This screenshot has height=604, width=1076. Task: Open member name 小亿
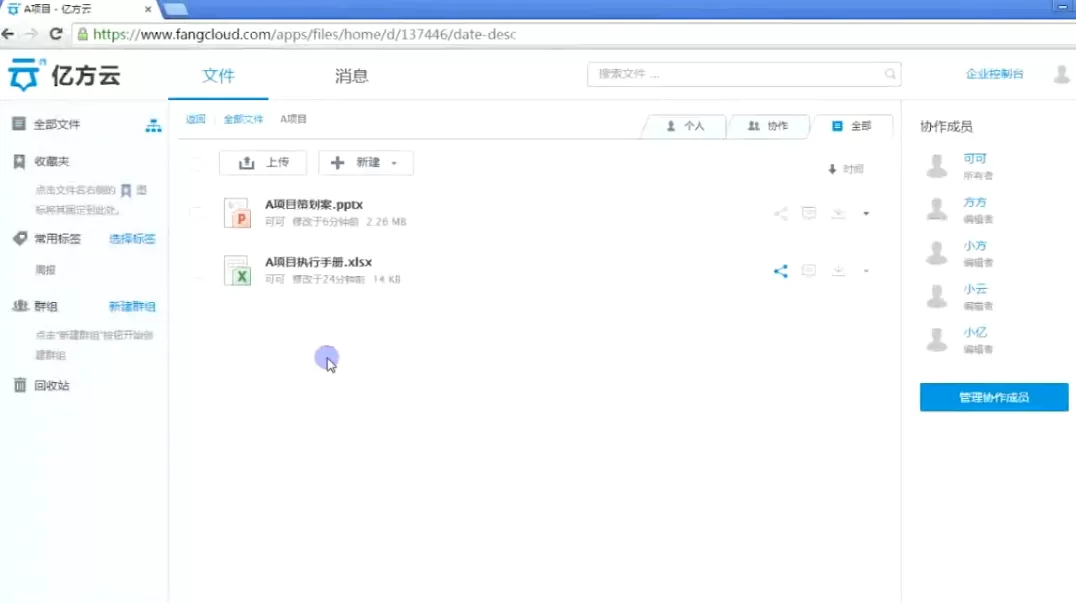974,332
